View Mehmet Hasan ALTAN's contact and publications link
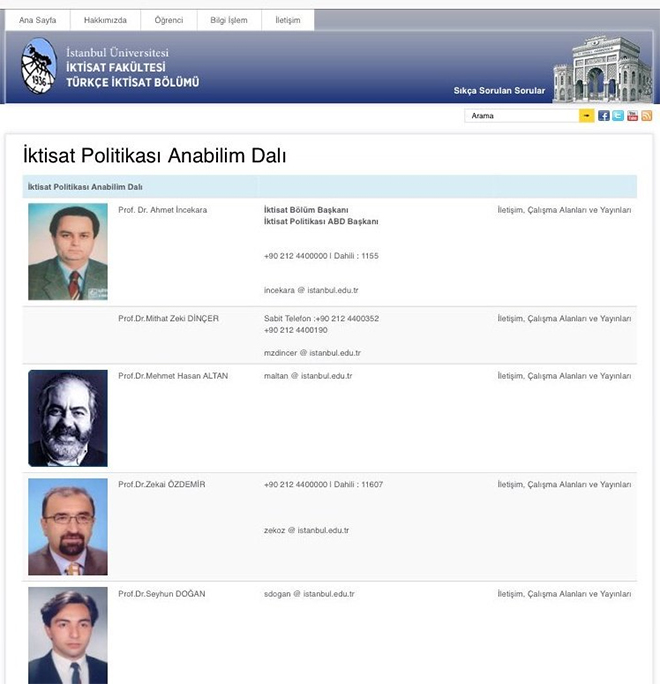 564,376
